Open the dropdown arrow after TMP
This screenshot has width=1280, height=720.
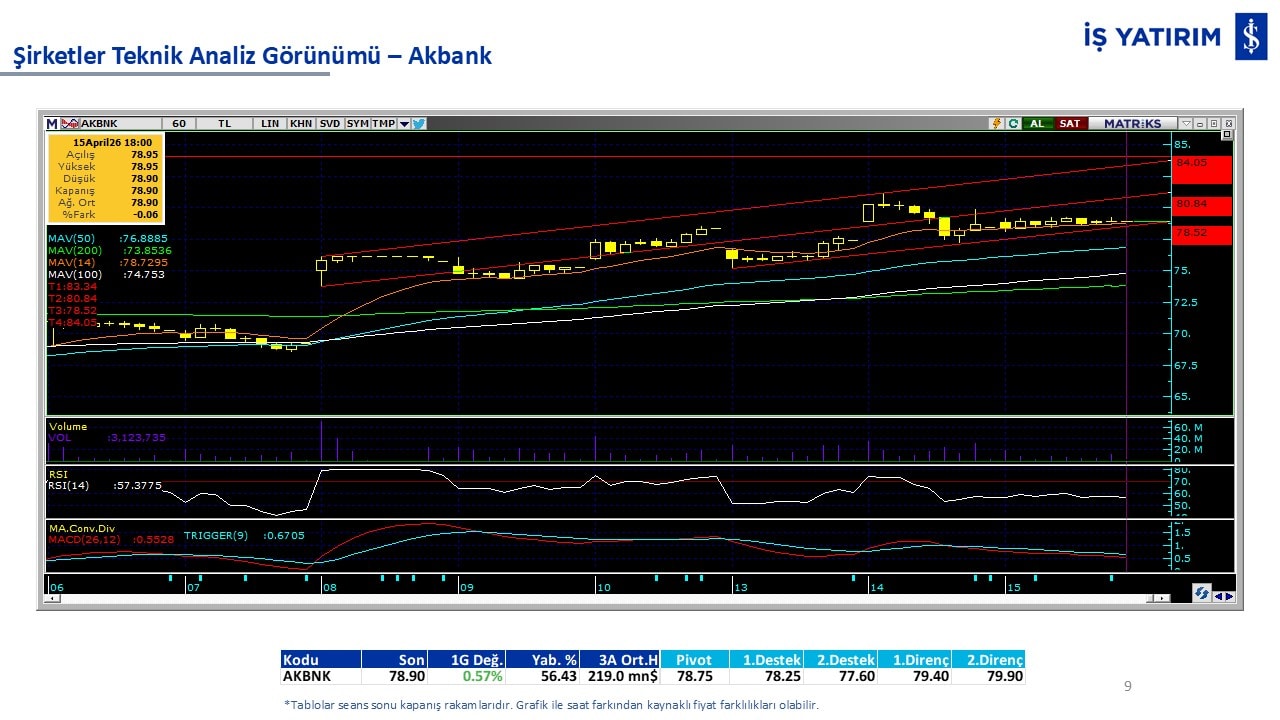tap(404, 124)
